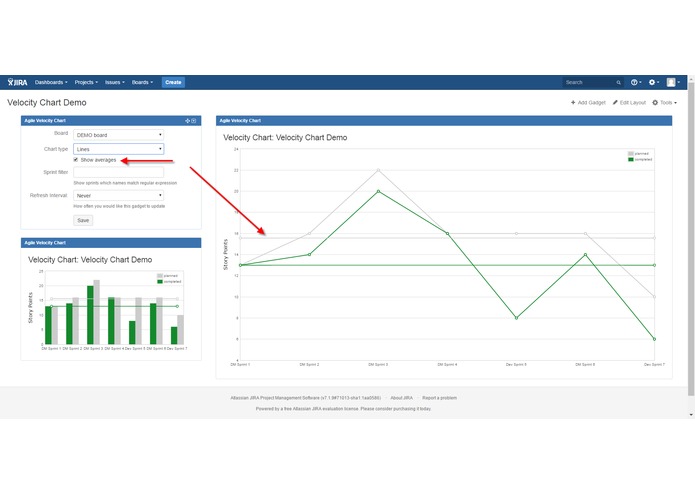This screenshot has height=494, width=695.
Task: Click the Atlassian JIRA Project Management Software footer text
Action: [305, 398]
